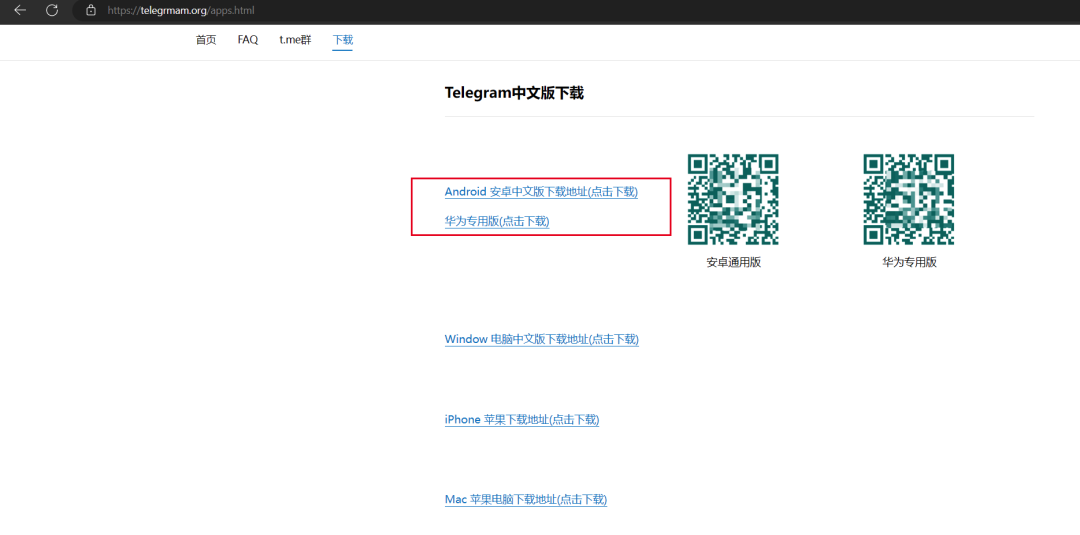Click the 安卓通用版 QR code image
This screenshot has width=1080, height=535.
pyautogui.click(x=733, y=199)
